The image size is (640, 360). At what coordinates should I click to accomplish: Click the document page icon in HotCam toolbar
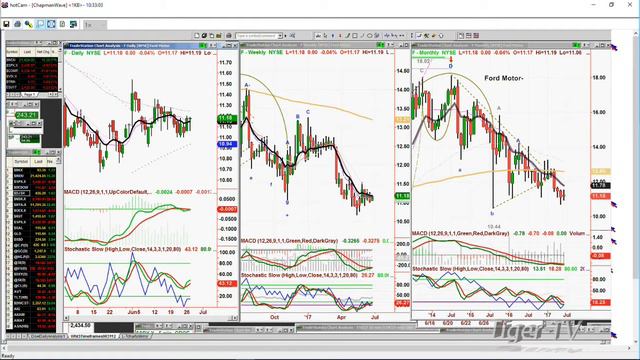[62, 24]
